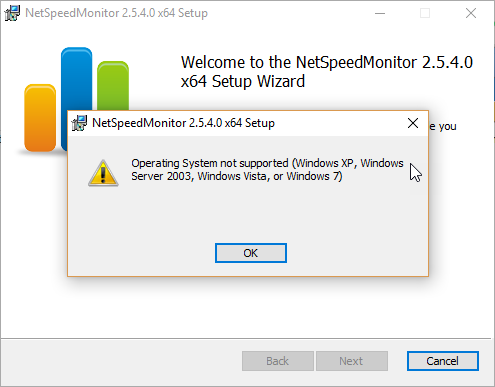Click the error dialog's title bar text
Image resolution: width=495 pixels, height=387 pixels.
pos(183,123)
